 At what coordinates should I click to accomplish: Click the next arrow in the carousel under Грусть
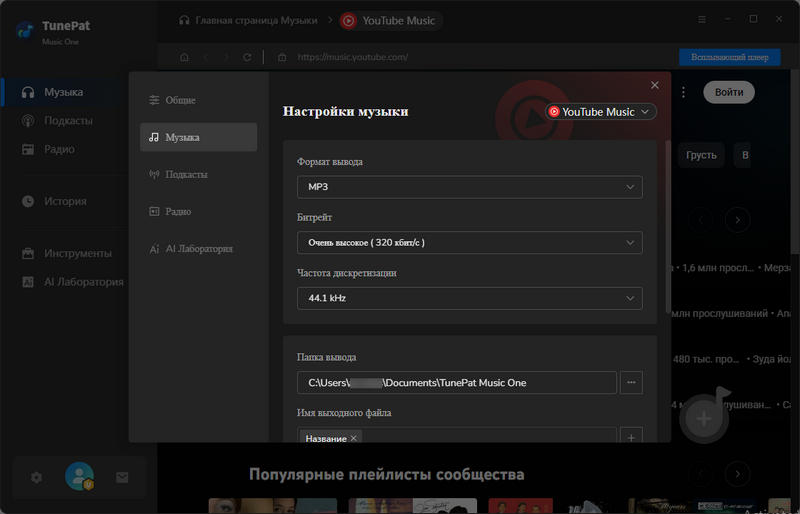737,221
